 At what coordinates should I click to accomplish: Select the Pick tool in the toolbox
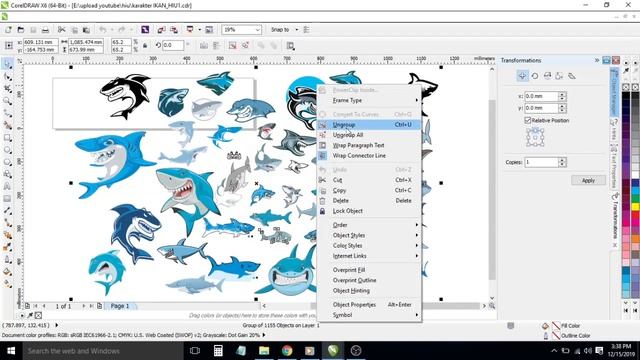pyautogui.click(x=7, y=64)
